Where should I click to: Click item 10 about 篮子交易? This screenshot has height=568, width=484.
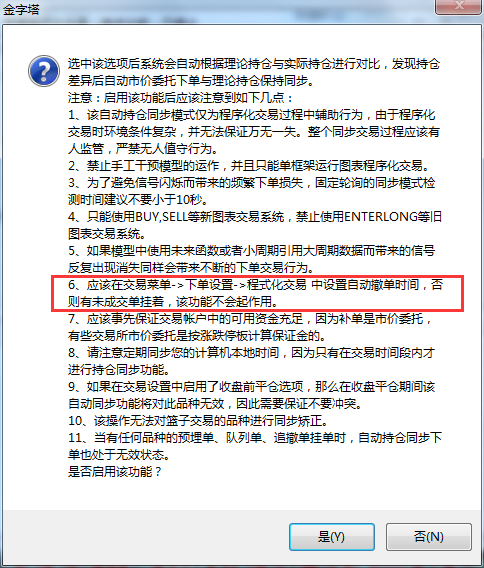[198, 421]
